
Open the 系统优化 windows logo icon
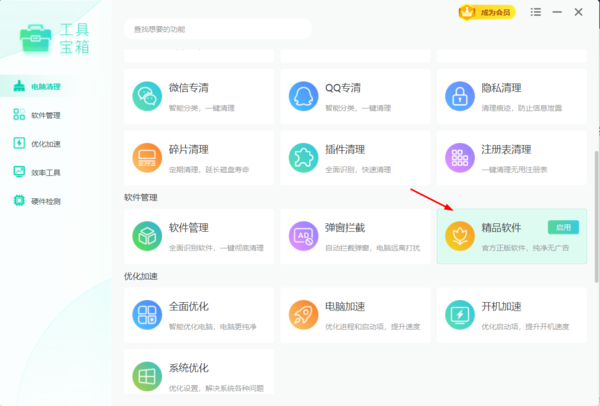(147, 377)
